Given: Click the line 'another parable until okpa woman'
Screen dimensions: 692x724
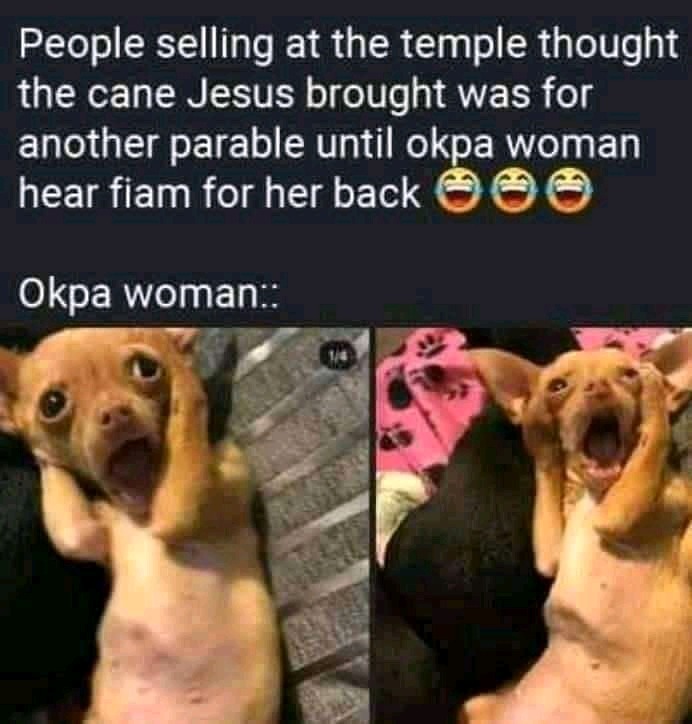Looking at the screenshot, I should point(329,143).
